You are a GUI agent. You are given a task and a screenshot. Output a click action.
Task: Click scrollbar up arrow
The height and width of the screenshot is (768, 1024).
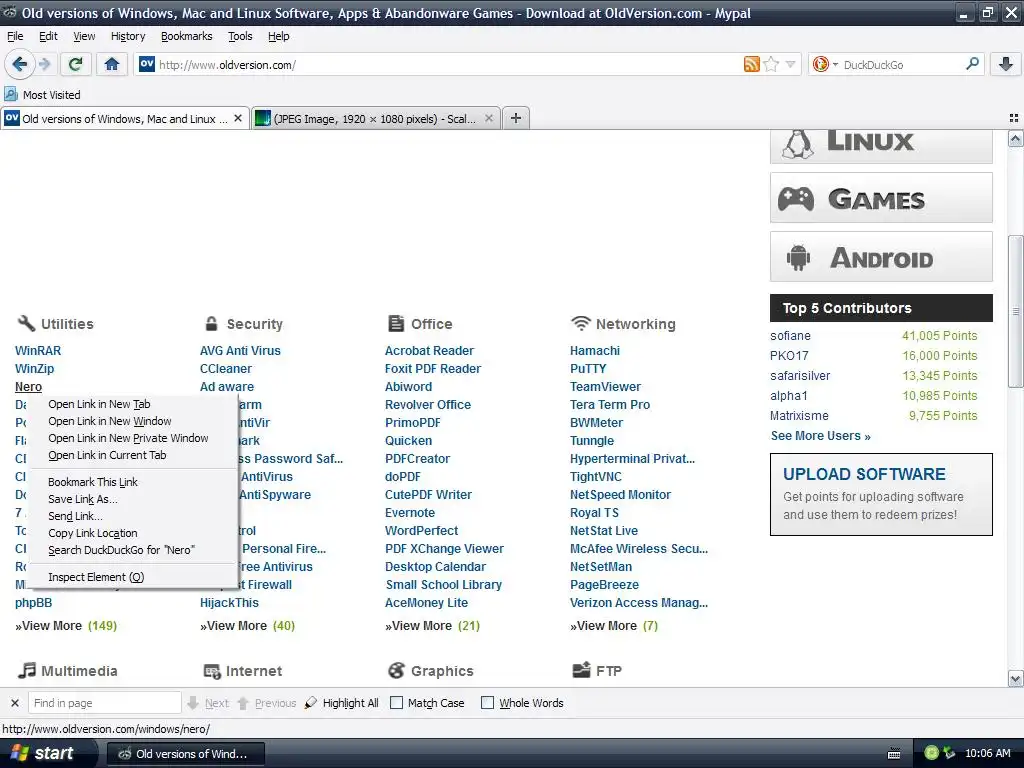1015,138
